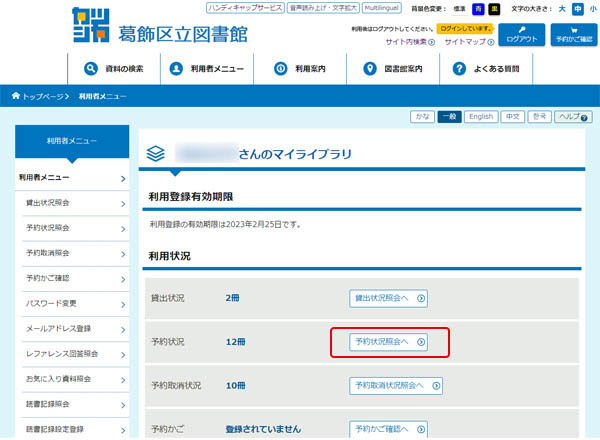Switch display language to 一般
600x440 pixels.
[x=449, y=116]
